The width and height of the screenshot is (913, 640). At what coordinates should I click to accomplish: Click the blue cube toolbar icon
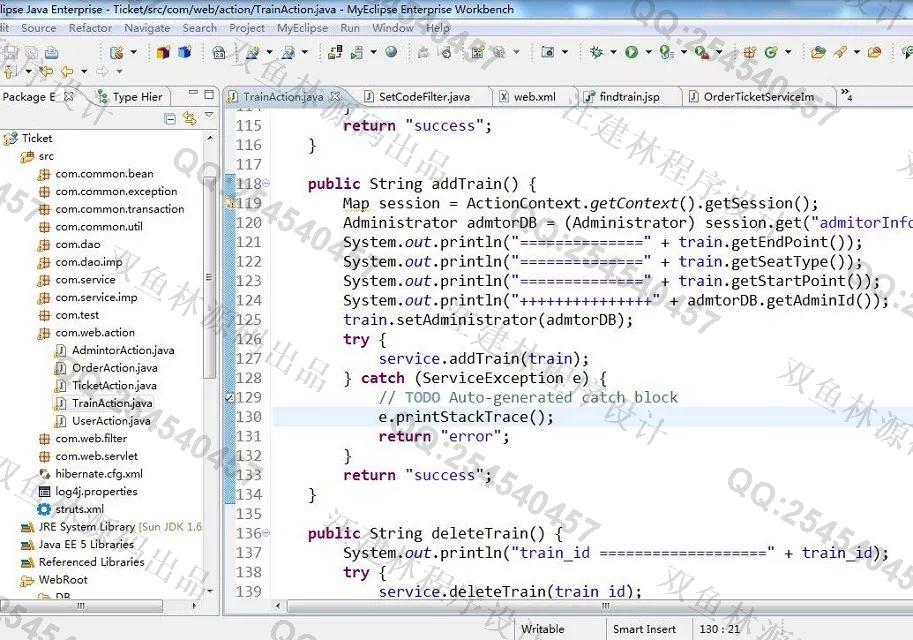pyautogui.click(x=185, y=52)
